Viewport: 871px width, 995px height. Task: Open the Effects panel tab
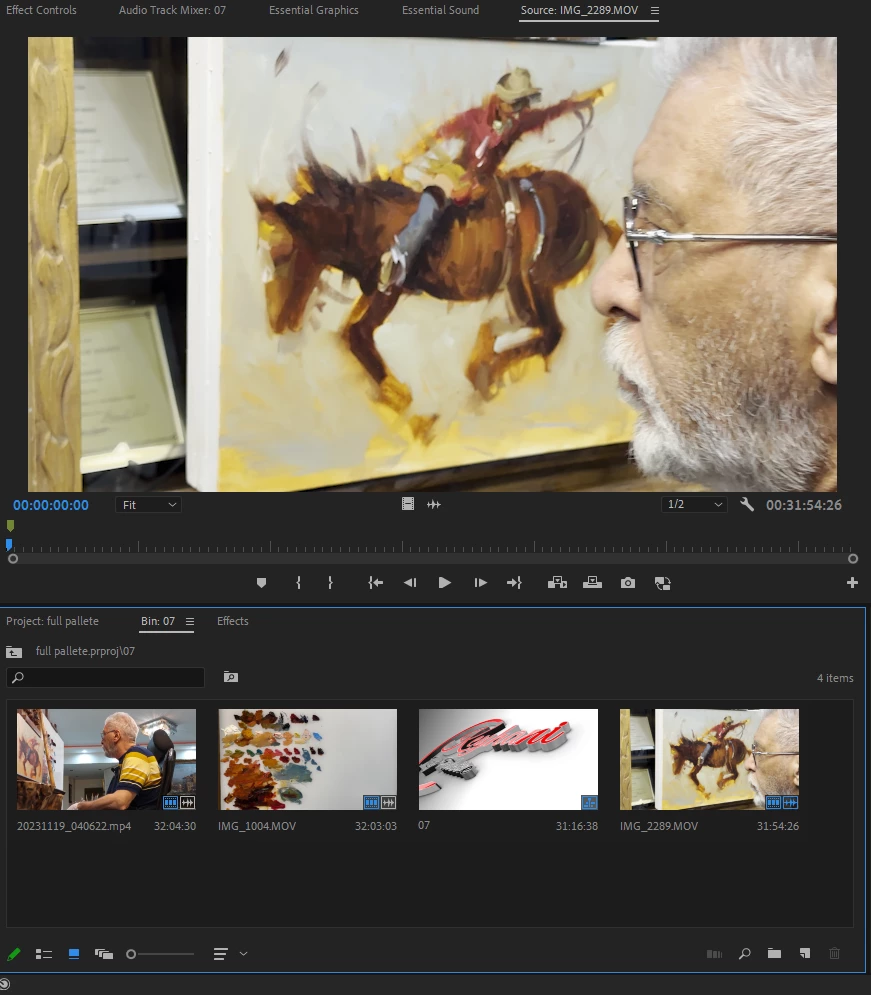(233, 621)
